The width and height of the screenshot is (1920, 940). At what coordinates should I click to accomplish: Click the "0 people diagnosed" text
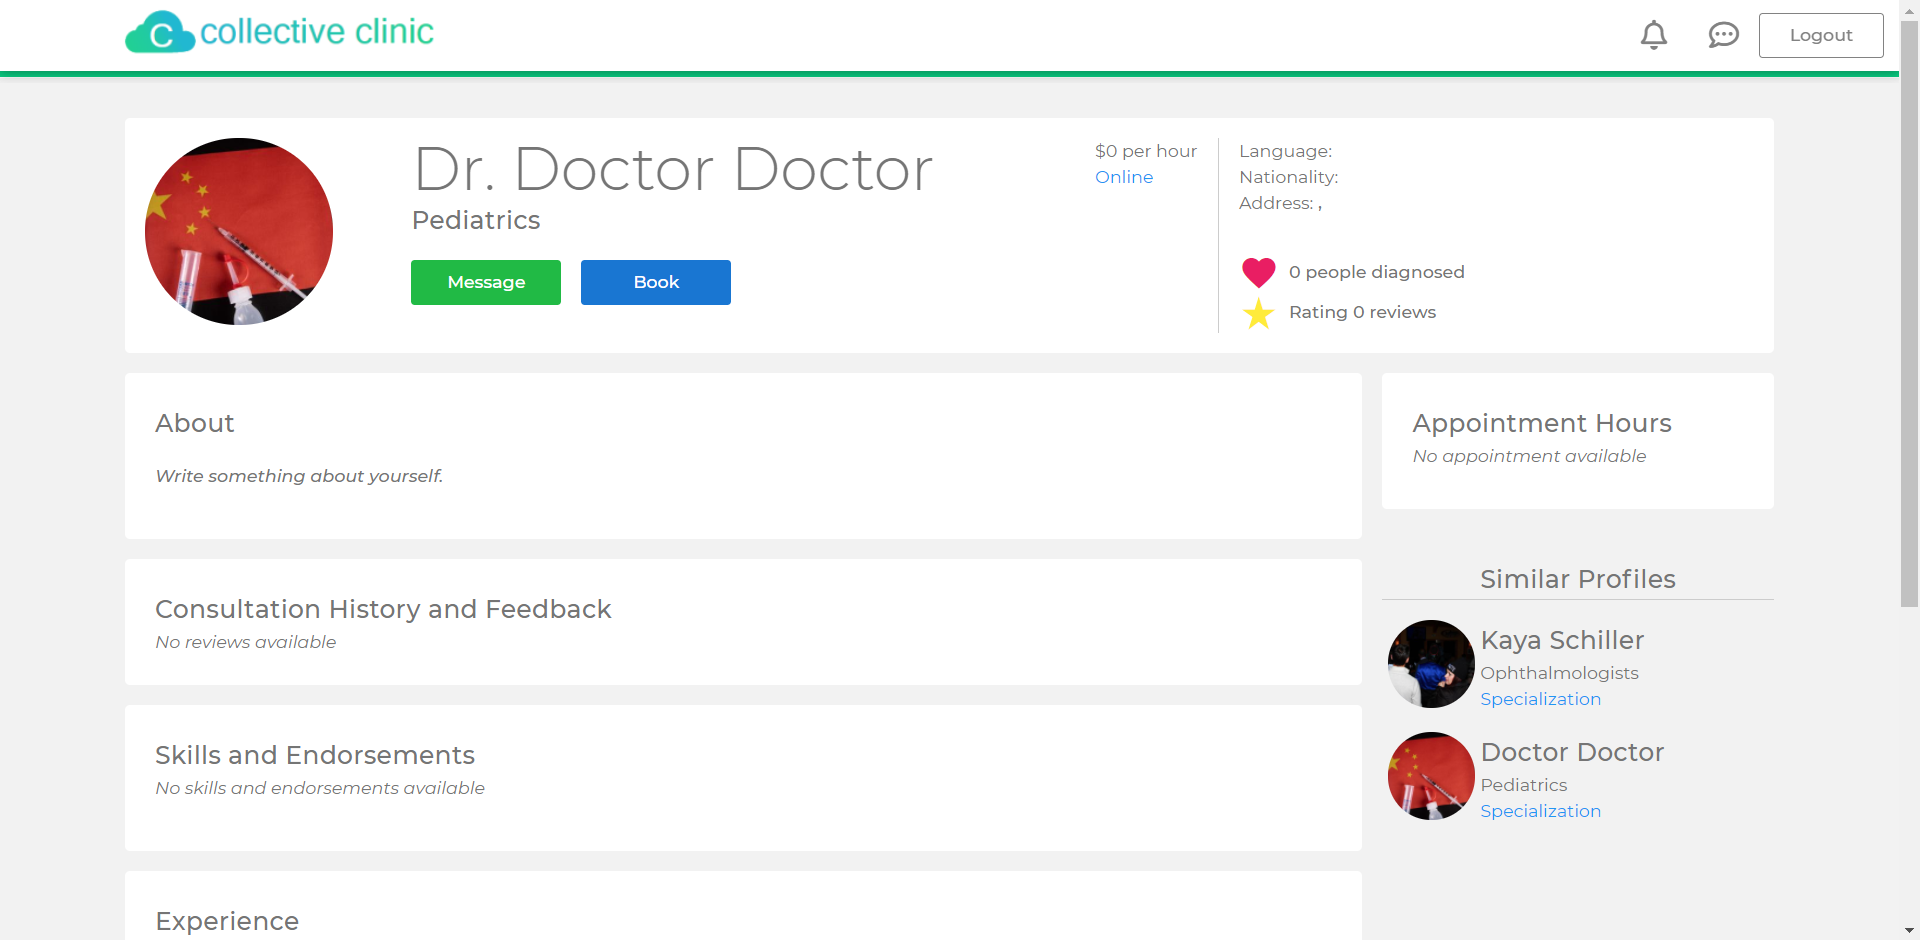coord(1376,272)
